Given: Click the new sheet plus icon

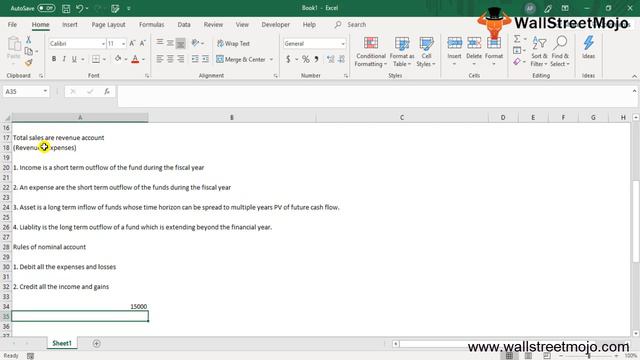Looking at the screenshot, I should (96, 344).
